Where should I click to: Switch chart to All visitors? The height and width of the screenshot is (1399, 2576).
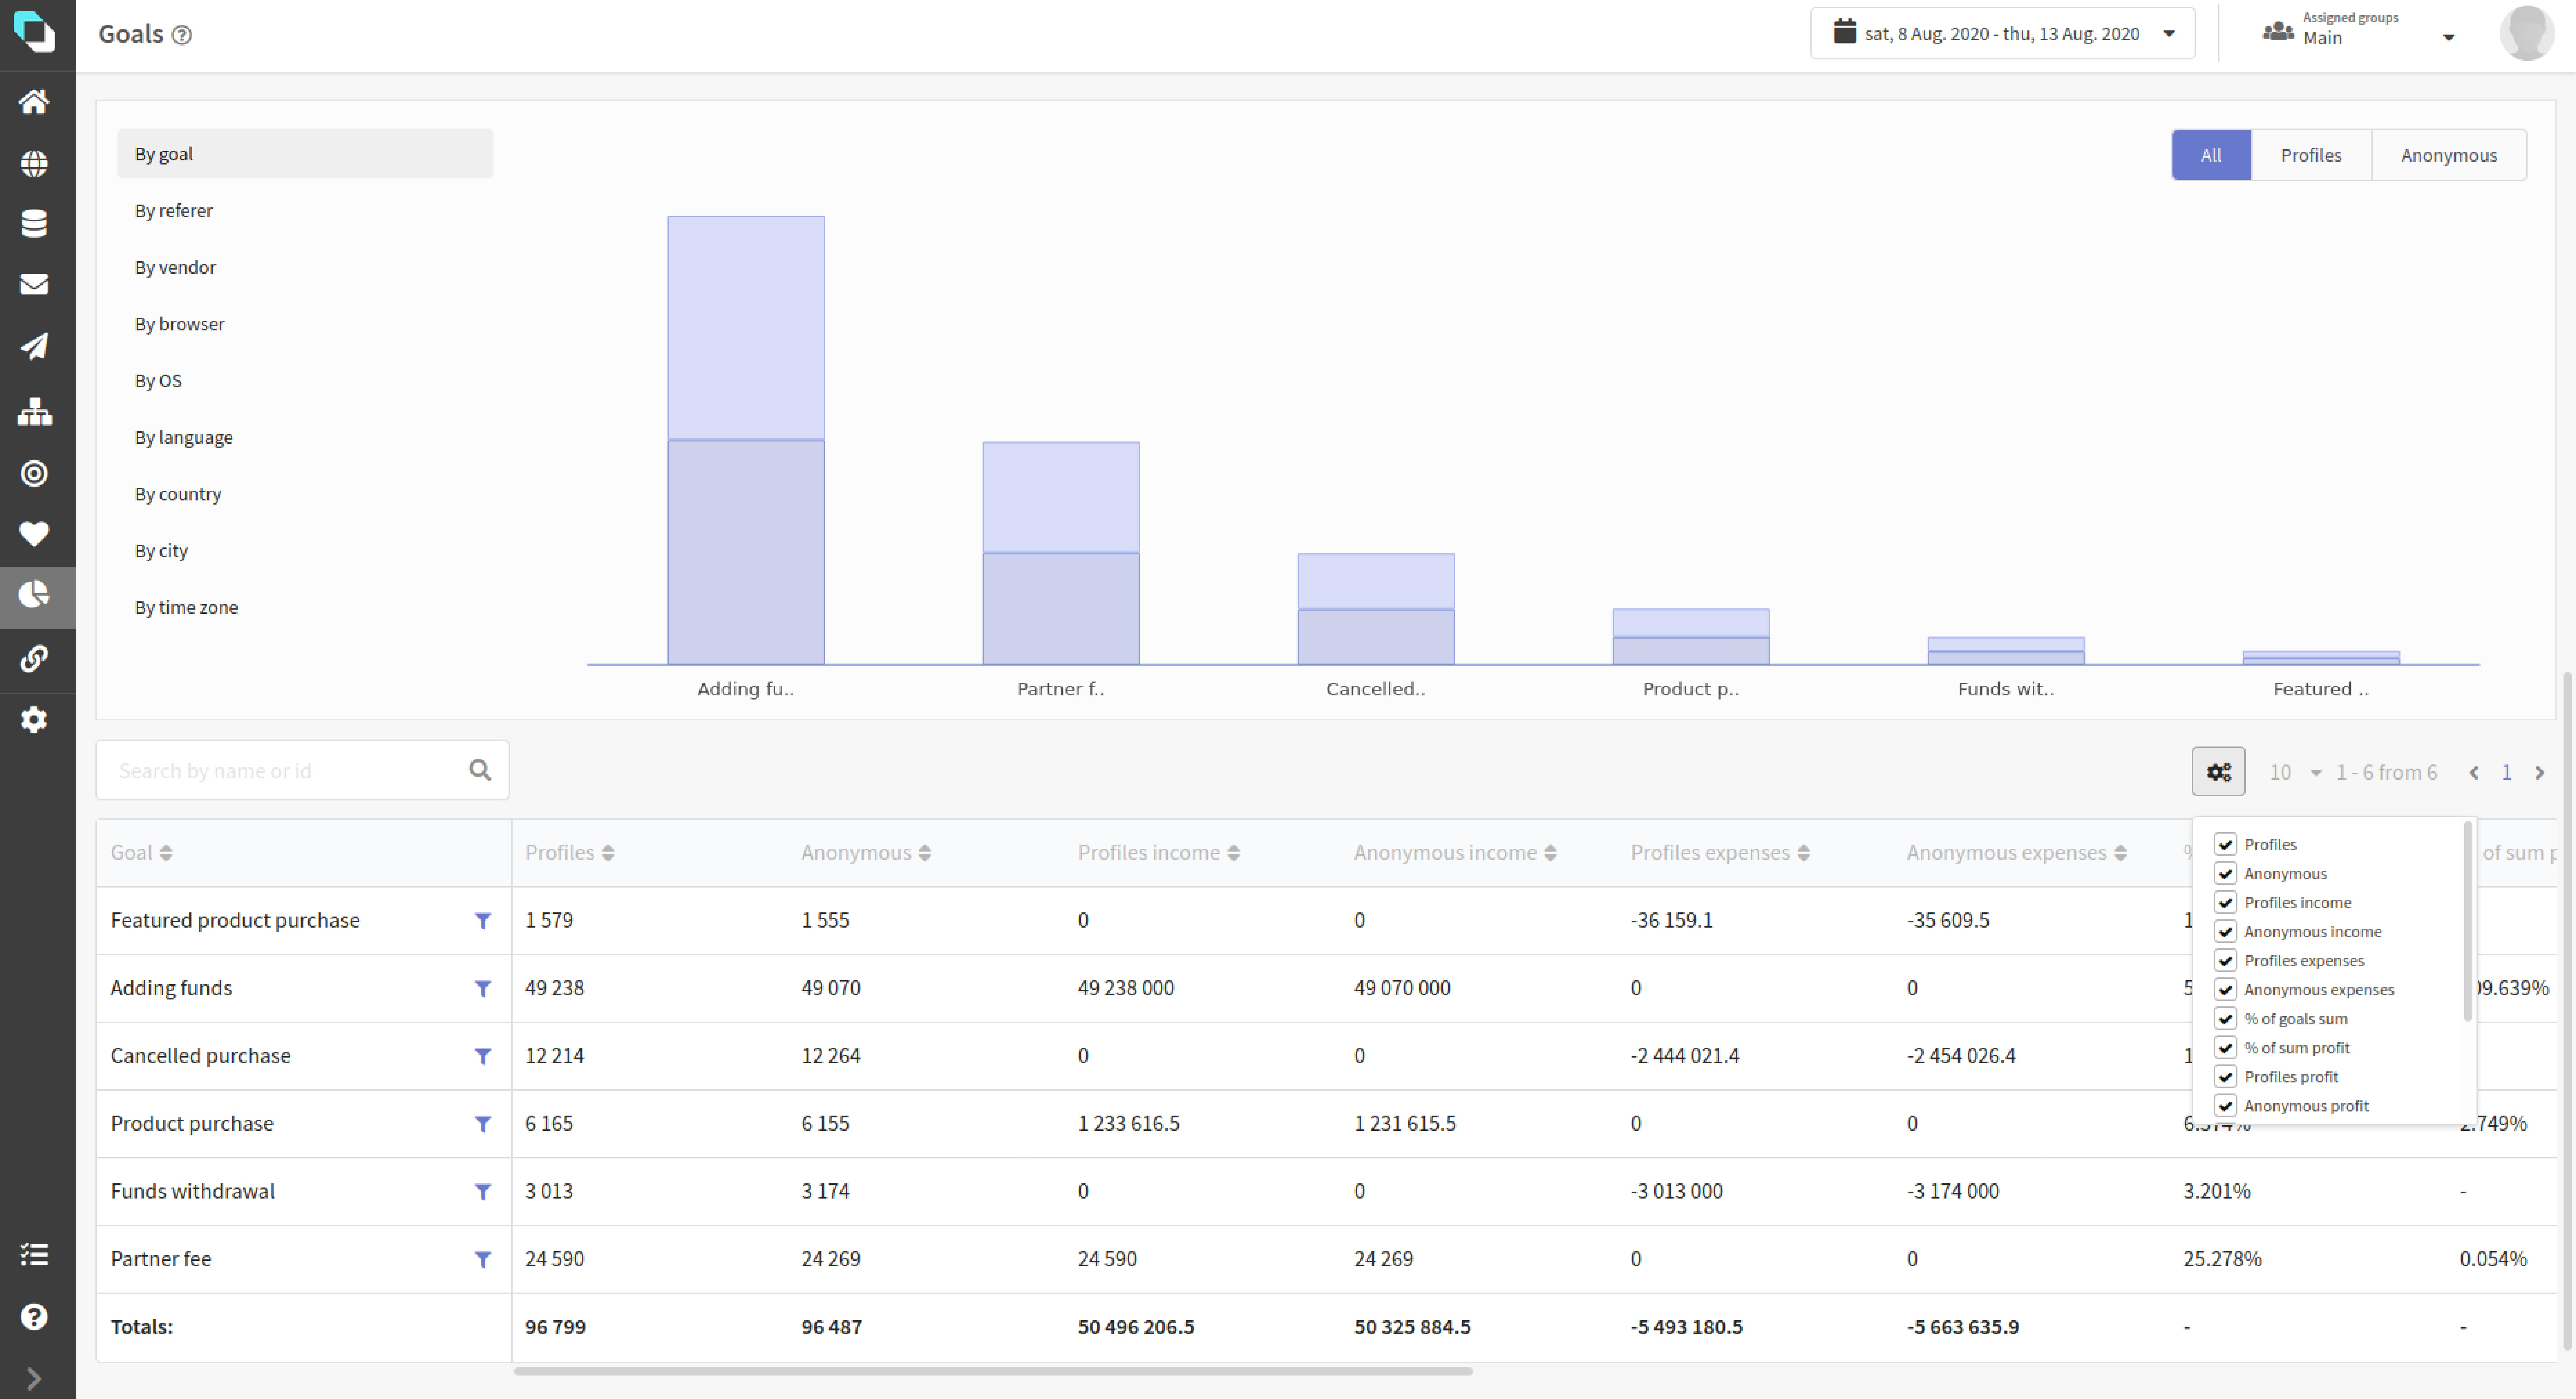[x=2211, y=155]
